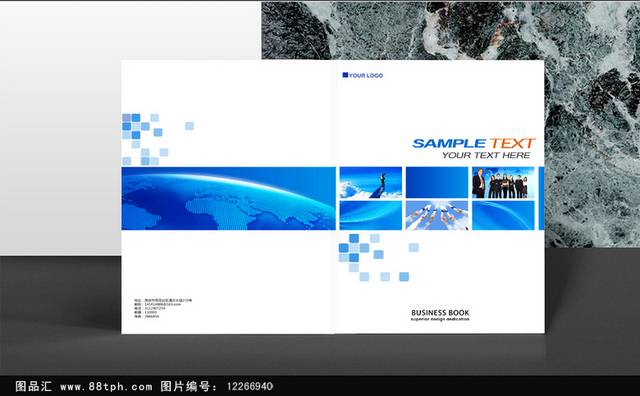The width and height of the screenshot is (640, 396).
Task: Click the contact details block on back cover
Action: click(x=163, y=308)
